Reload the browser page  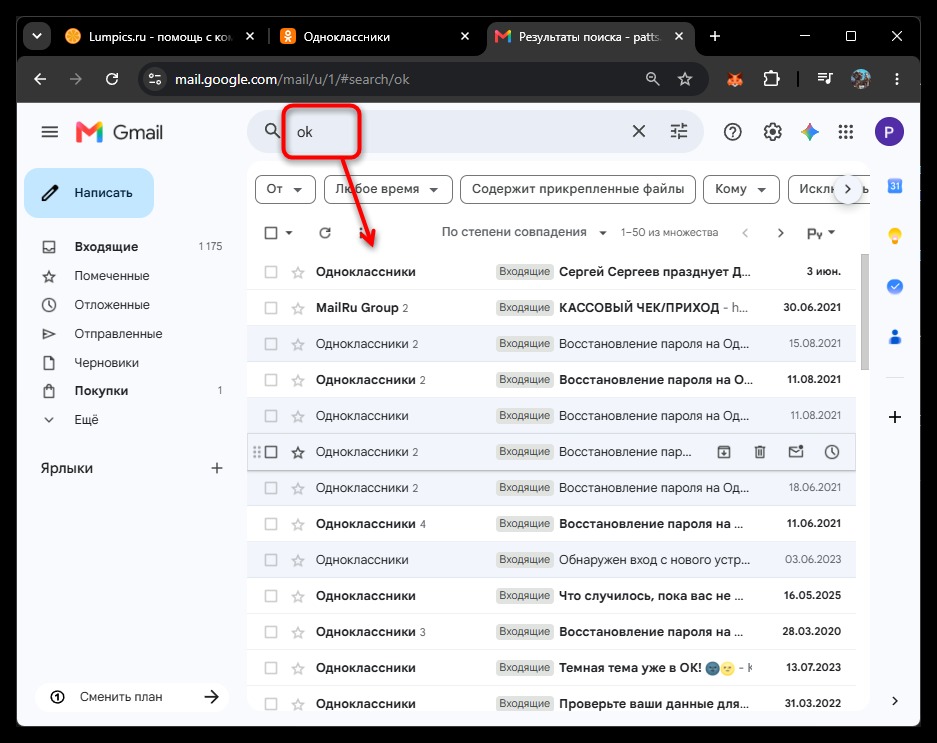pos(112,79)
